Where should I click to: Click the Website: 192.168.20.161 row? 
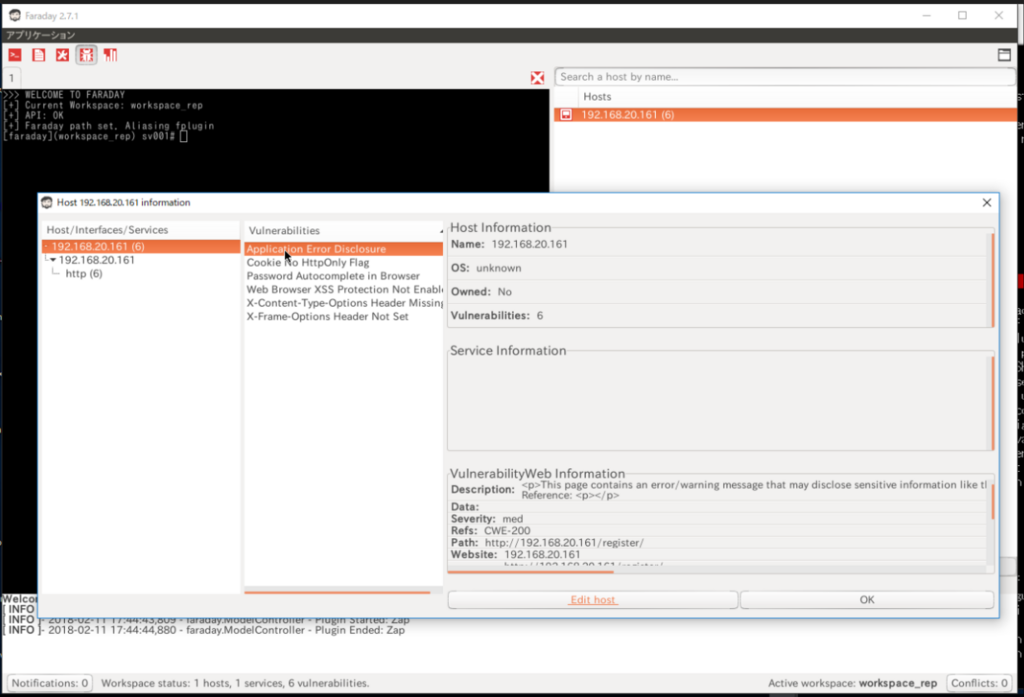click(718, 555)
